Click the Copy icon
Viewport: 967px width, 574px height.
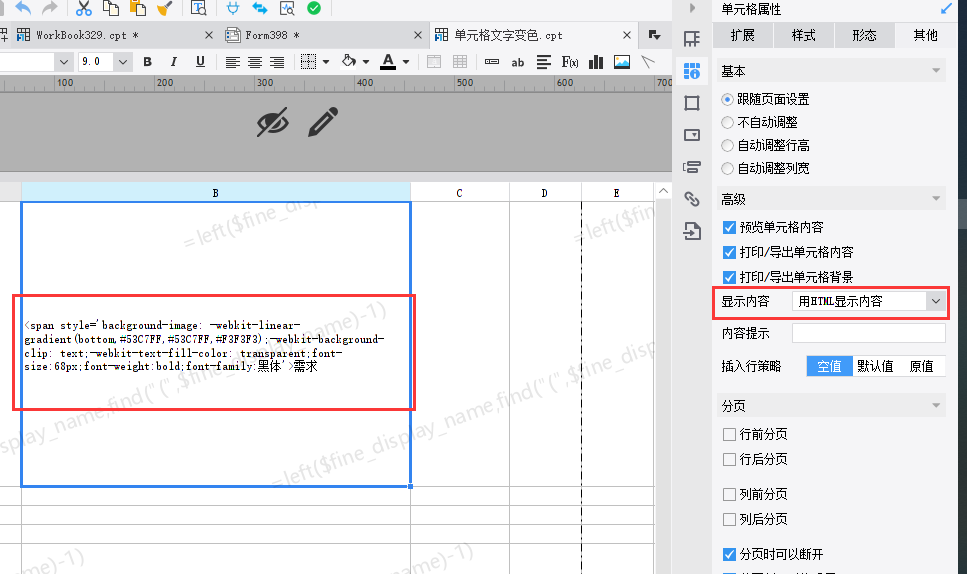pos(111,8)
